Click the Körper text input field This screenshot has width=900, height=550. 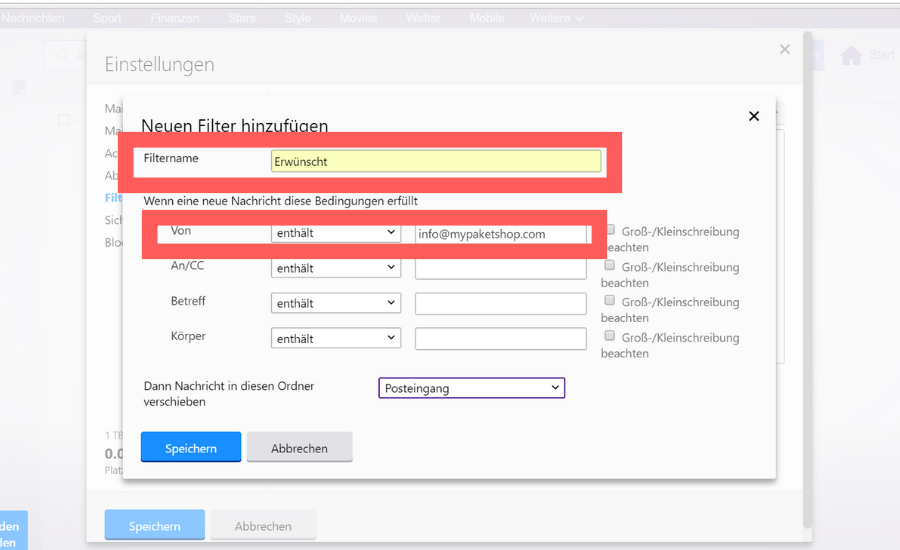pos(501,338)
